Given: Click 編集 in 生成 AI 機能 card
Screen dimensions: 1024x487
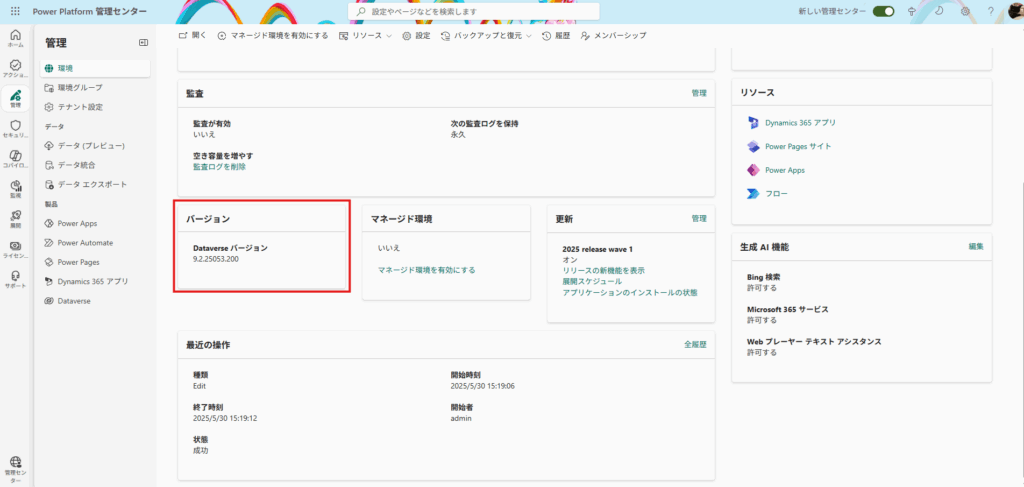Looking at the screenshot, I should click(976, 247).
